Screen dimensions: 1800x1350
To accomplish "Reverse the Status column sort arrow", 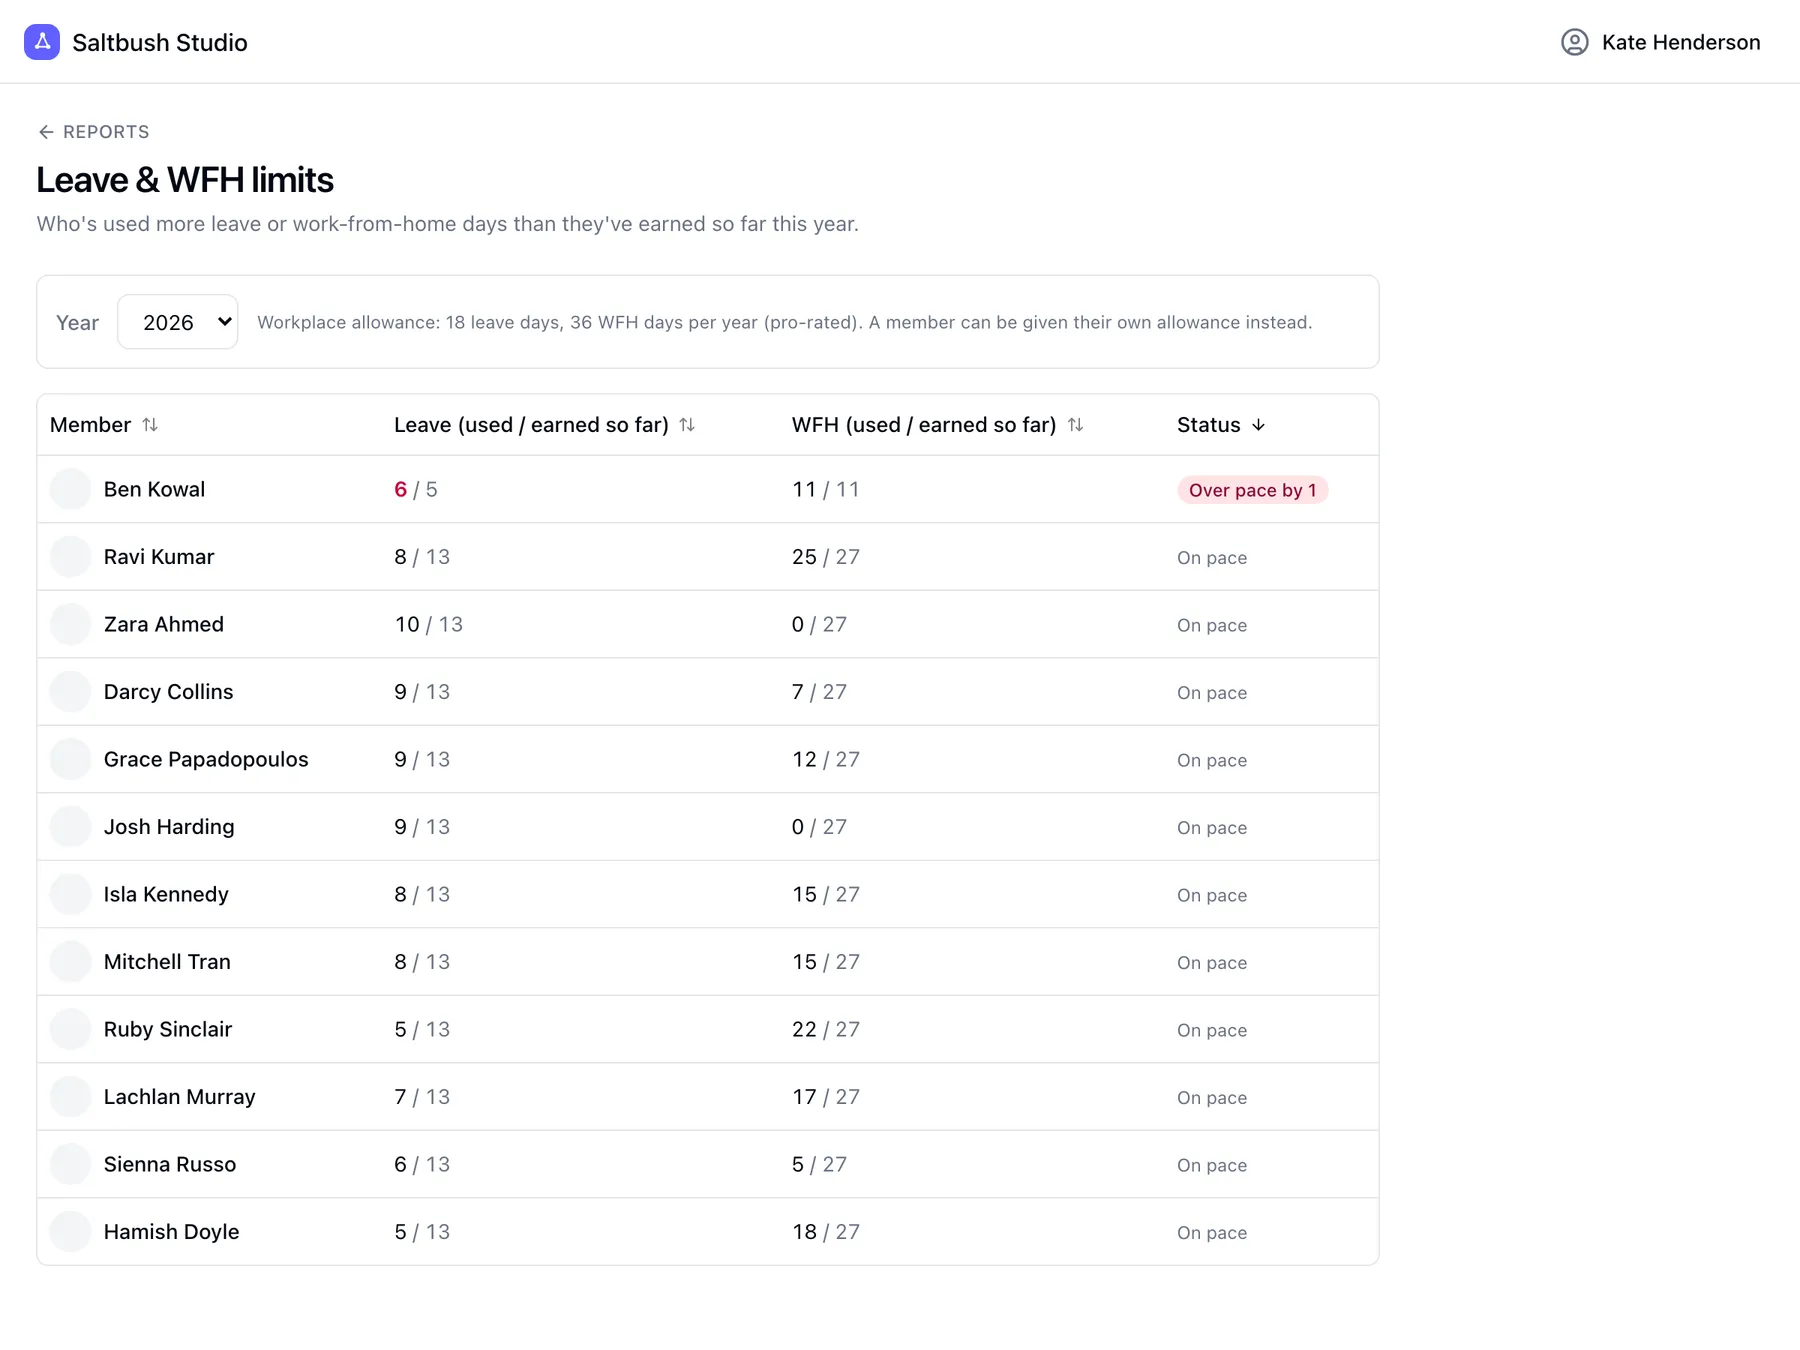I will click(1258, 425).
